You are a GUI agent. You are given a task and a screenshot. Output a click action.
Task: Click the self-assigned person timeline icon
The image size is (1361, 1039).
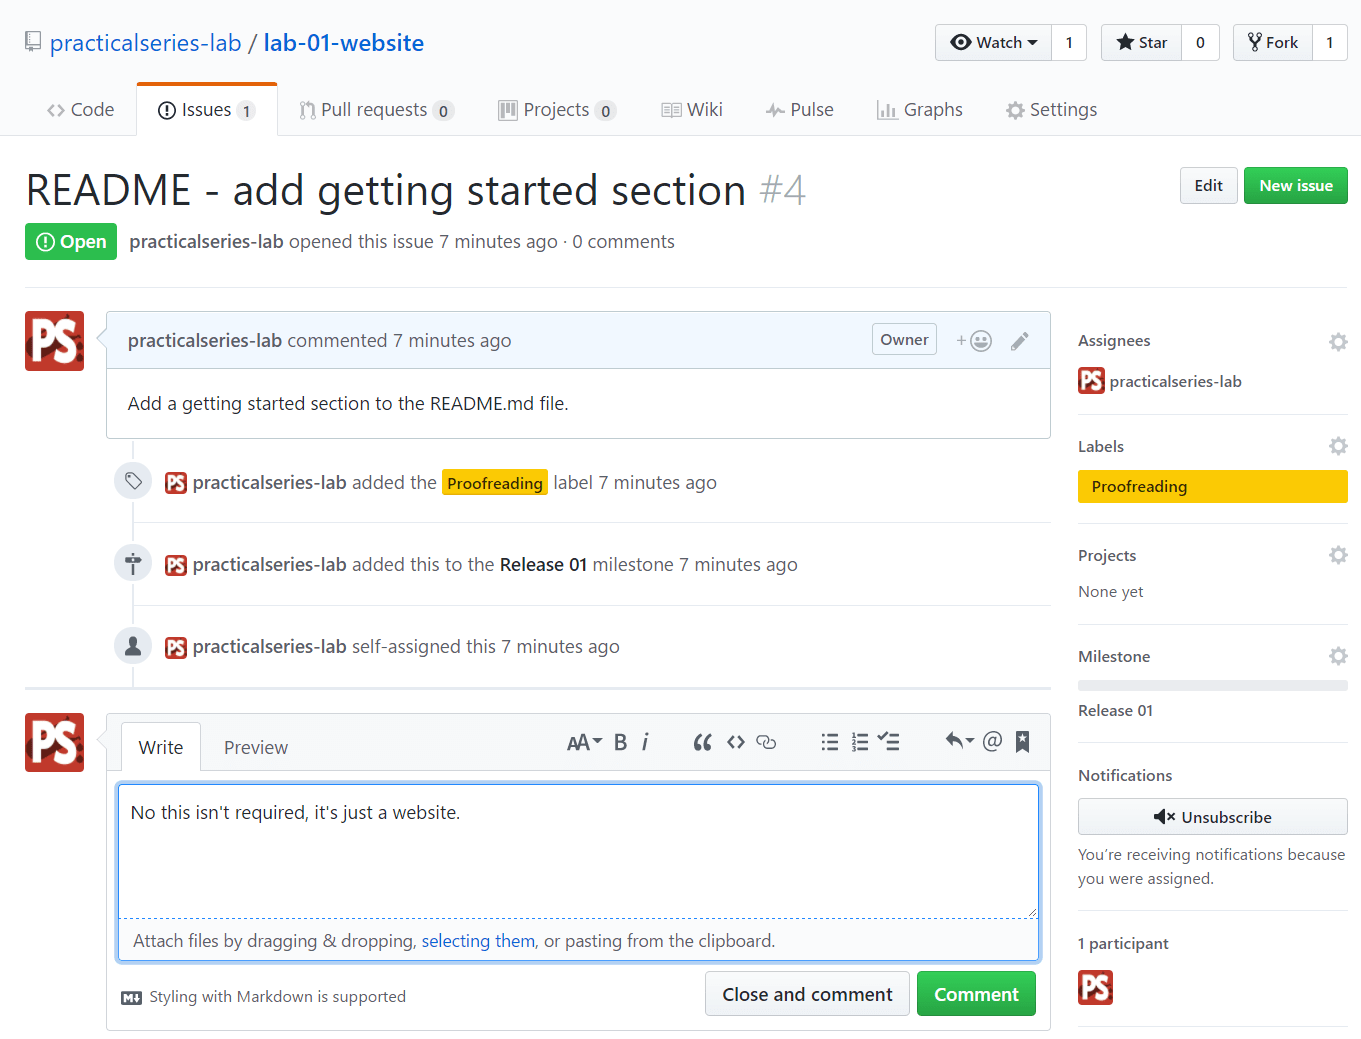pos(133,646)
